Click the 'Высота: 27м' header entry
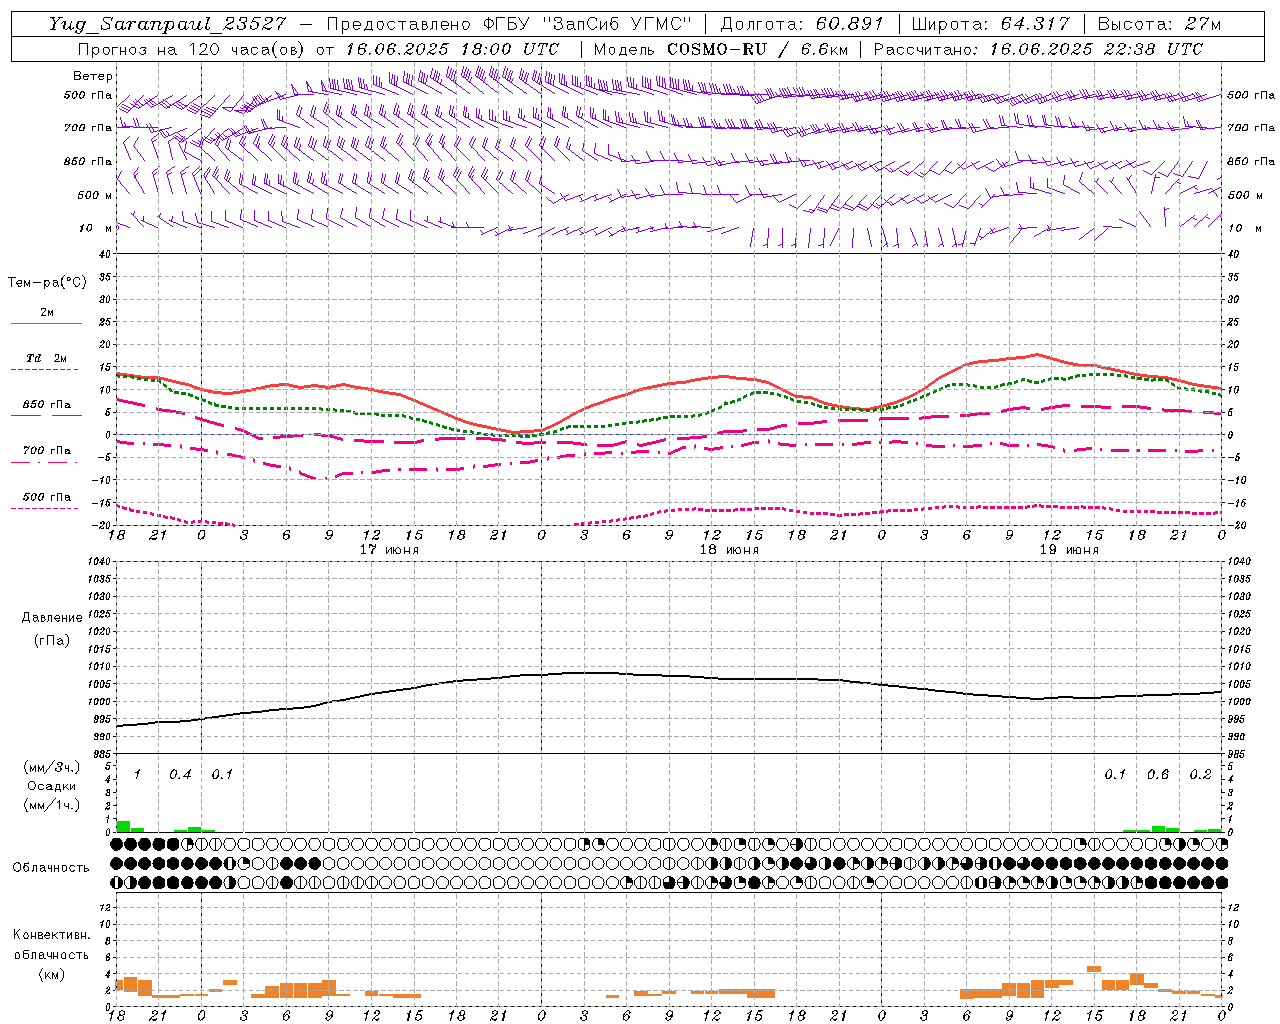The height and width of the screenshot is (1024, 1280). (1159, 24)
